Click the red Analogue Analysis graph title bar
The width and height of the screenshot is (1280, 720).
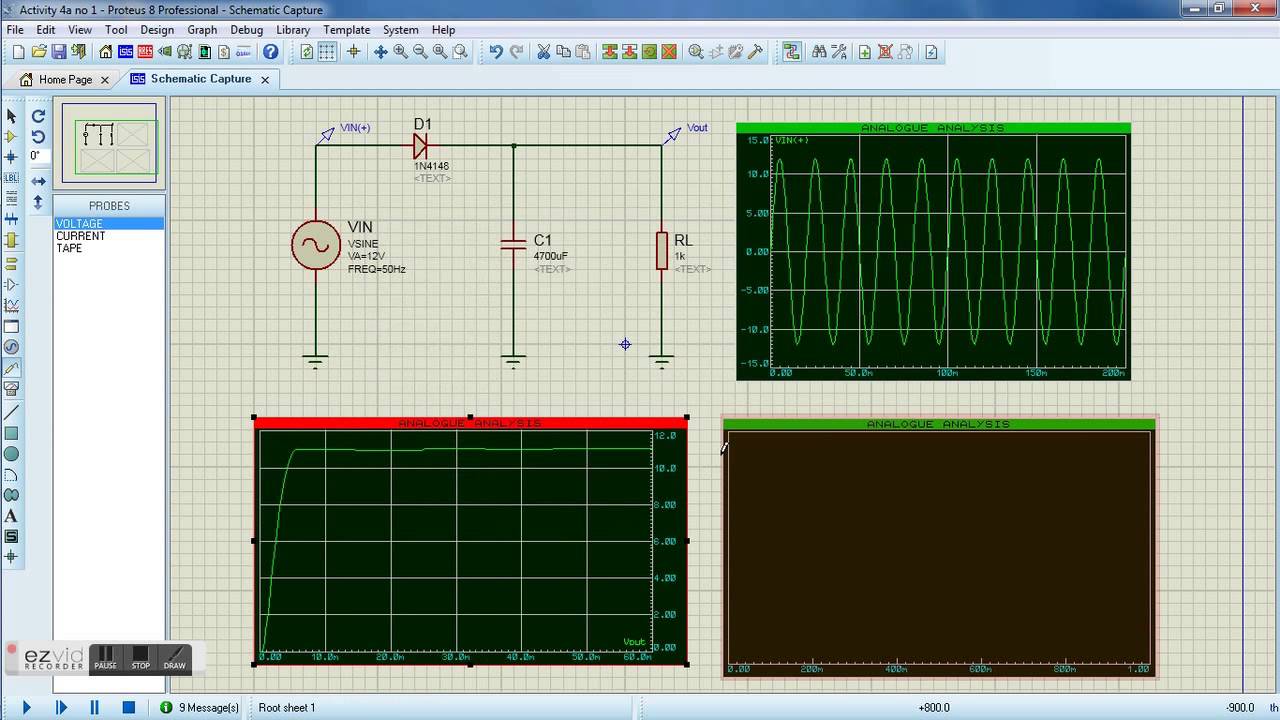click(x=470, y=423)
